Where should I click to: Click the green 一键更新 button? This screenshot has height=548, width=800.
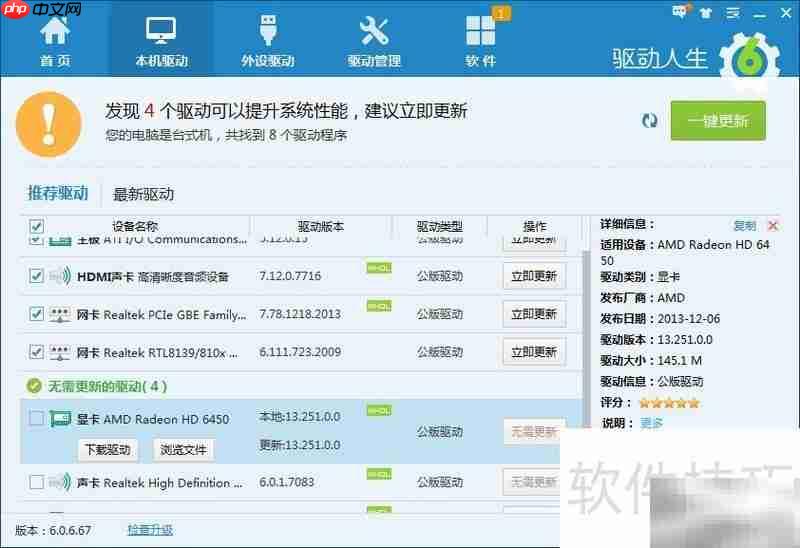point(718,120)
